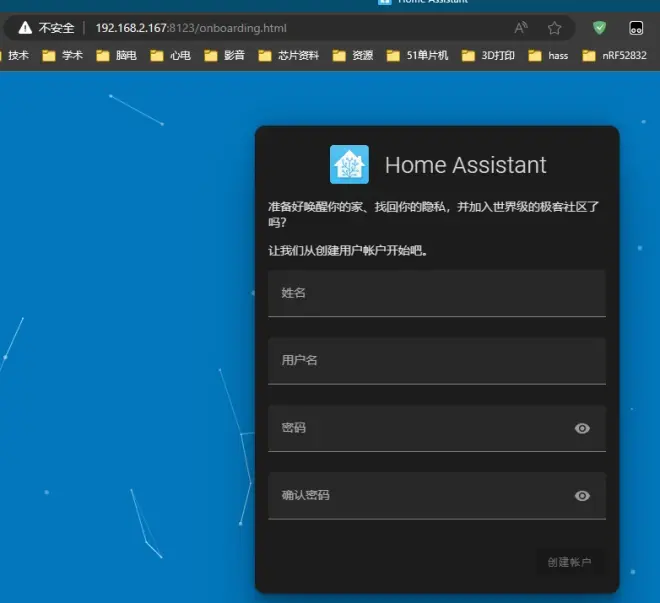Open the read aloud icon in address bar
This screenshot has width=660, height=603.
[521, 28]
